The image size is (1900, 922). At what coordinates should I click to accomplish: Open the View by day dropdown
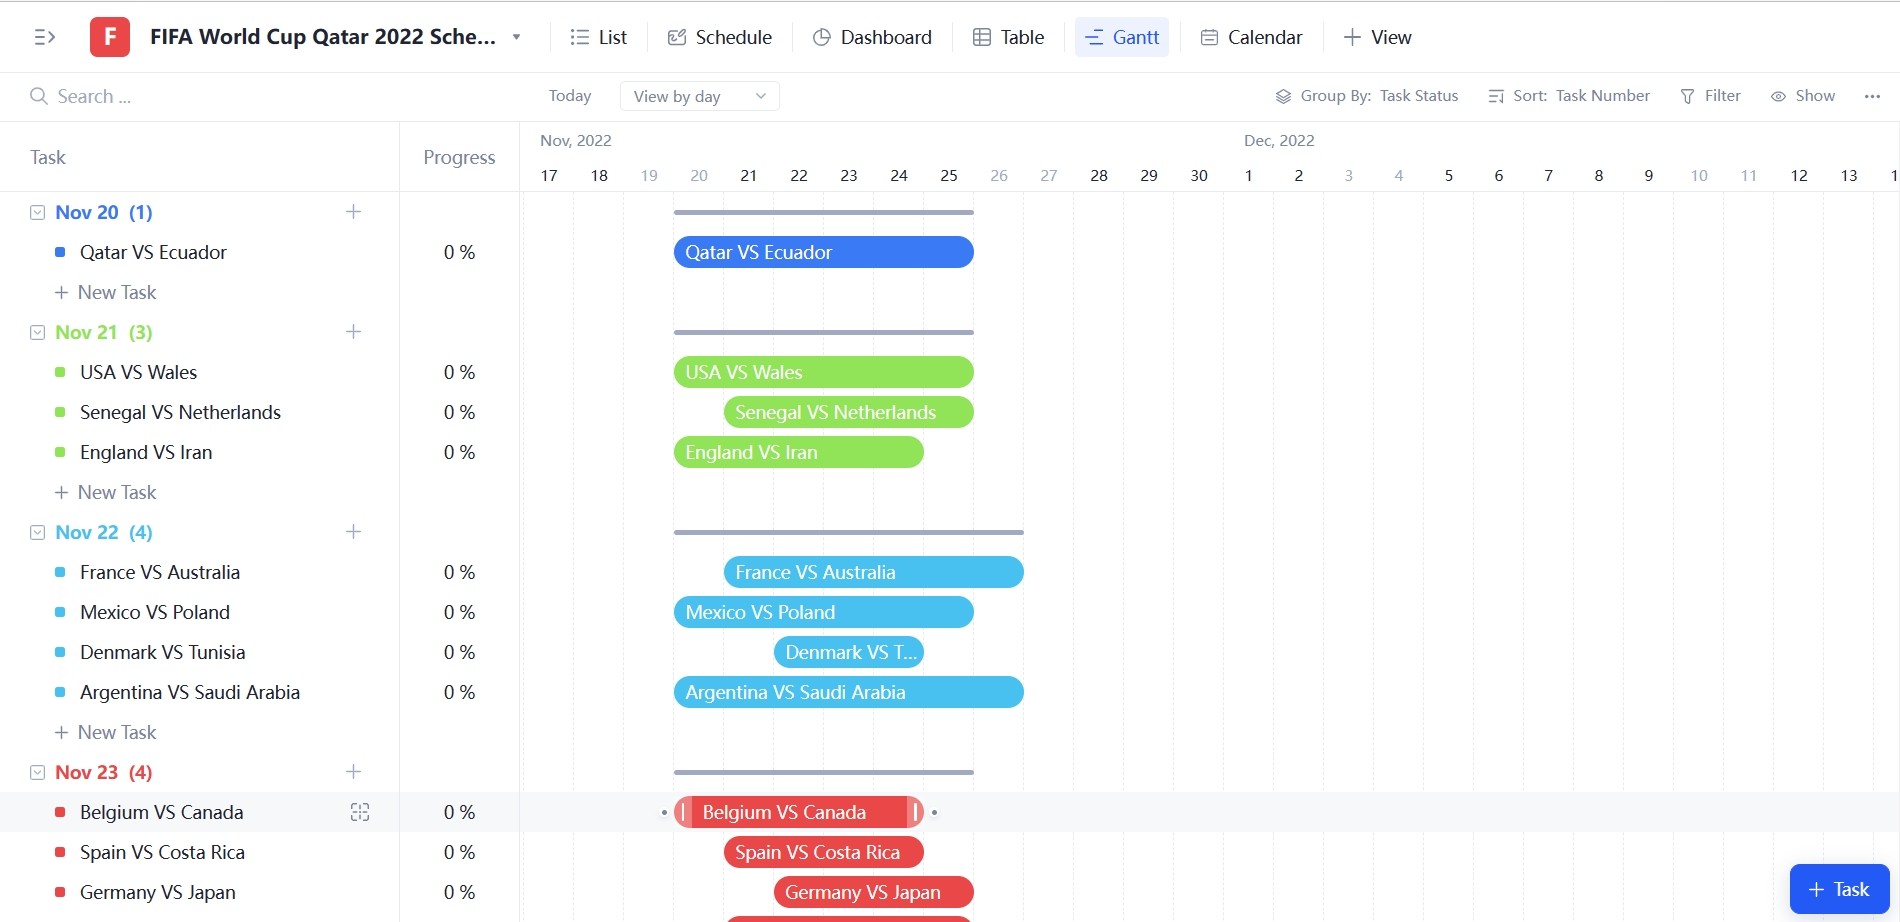click(699, 96)
